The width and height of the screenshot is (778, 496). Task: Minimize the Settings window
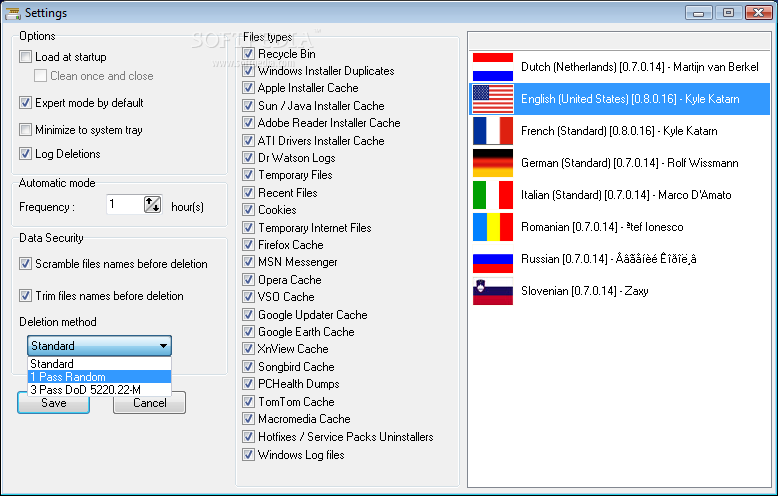point(699,12)
